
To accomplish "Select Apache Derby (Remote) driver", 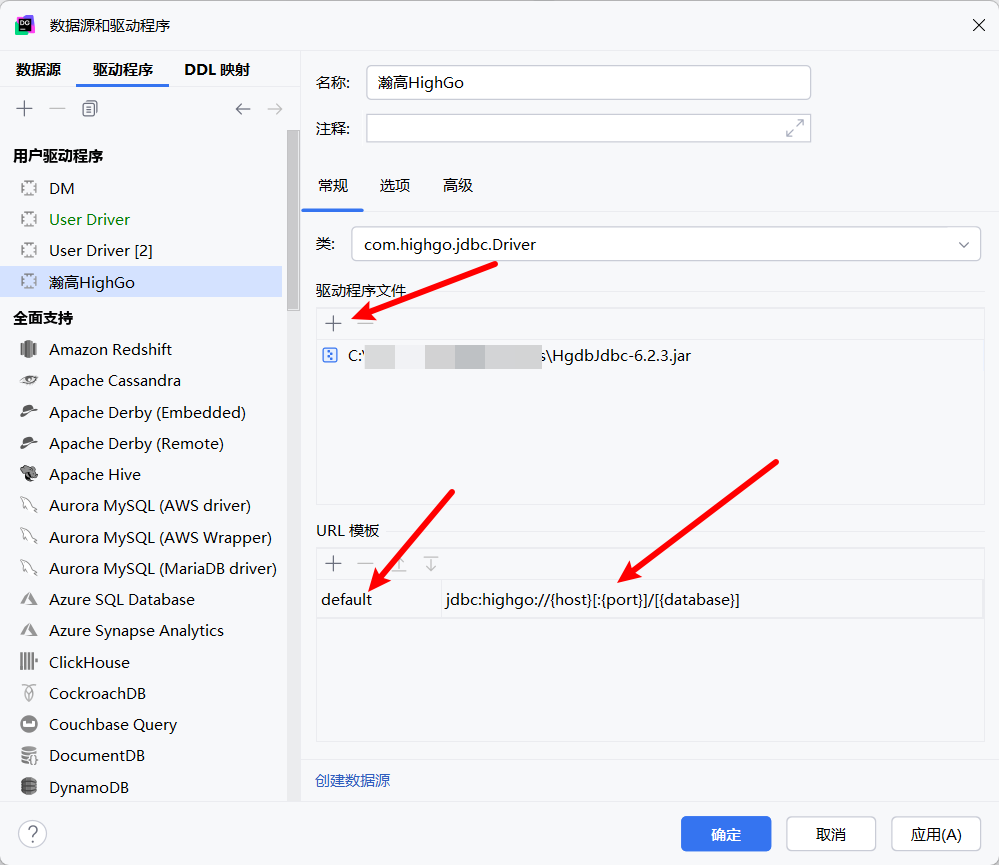I will pyautogui.click(x=141, y=443).
